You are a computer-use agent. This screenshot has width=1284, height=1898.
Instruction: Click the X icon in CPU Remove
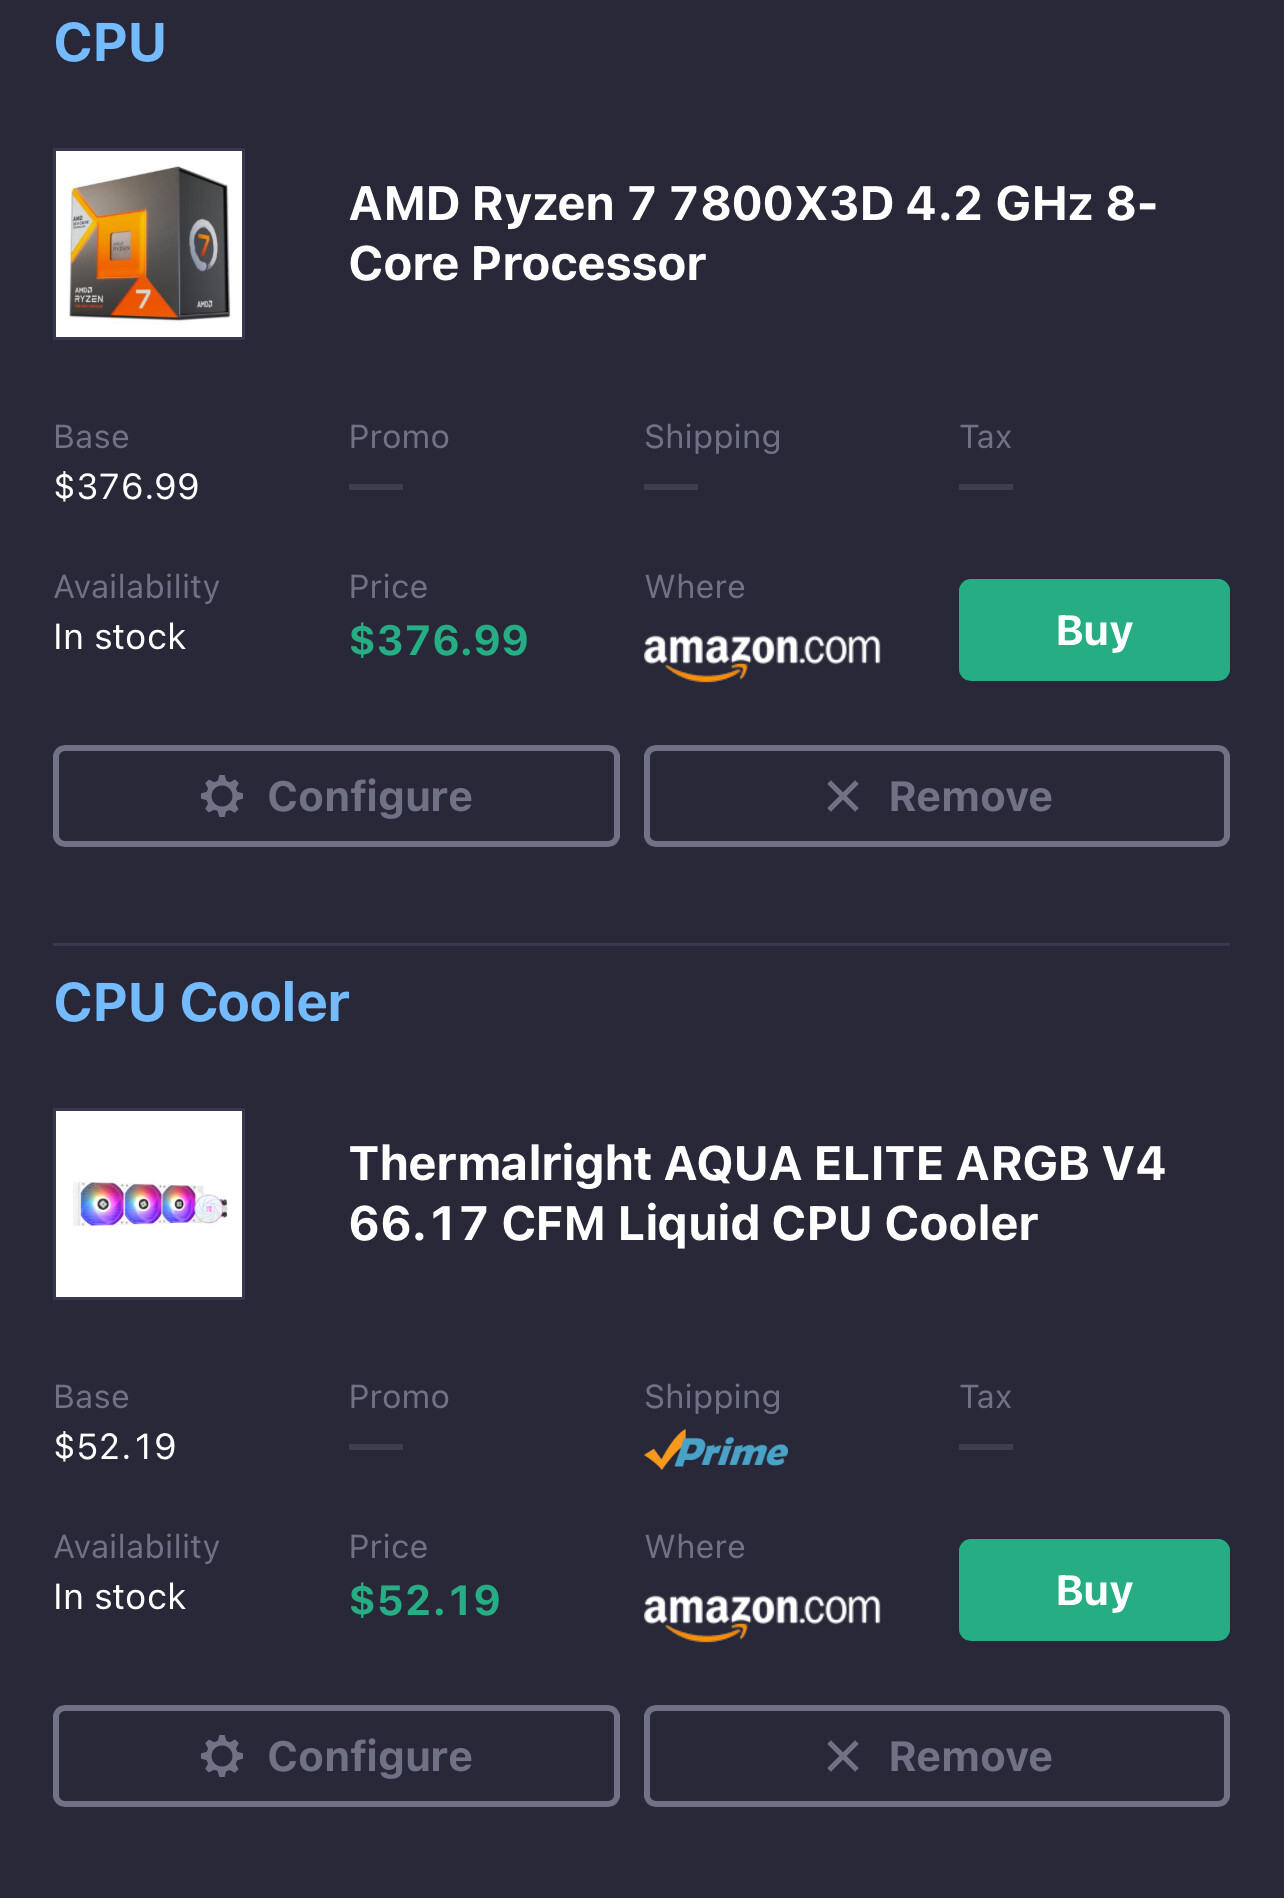coord(843,797)
